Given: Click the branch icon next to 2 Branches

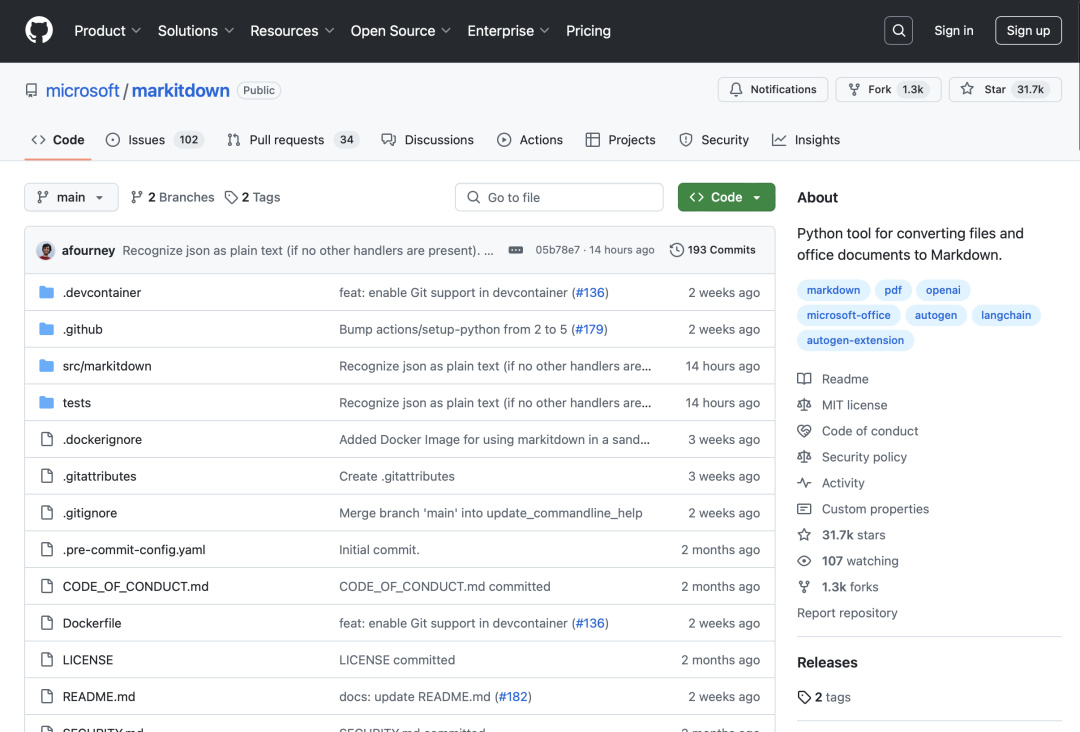Looking at the screenshot, I should click(136, 198).
